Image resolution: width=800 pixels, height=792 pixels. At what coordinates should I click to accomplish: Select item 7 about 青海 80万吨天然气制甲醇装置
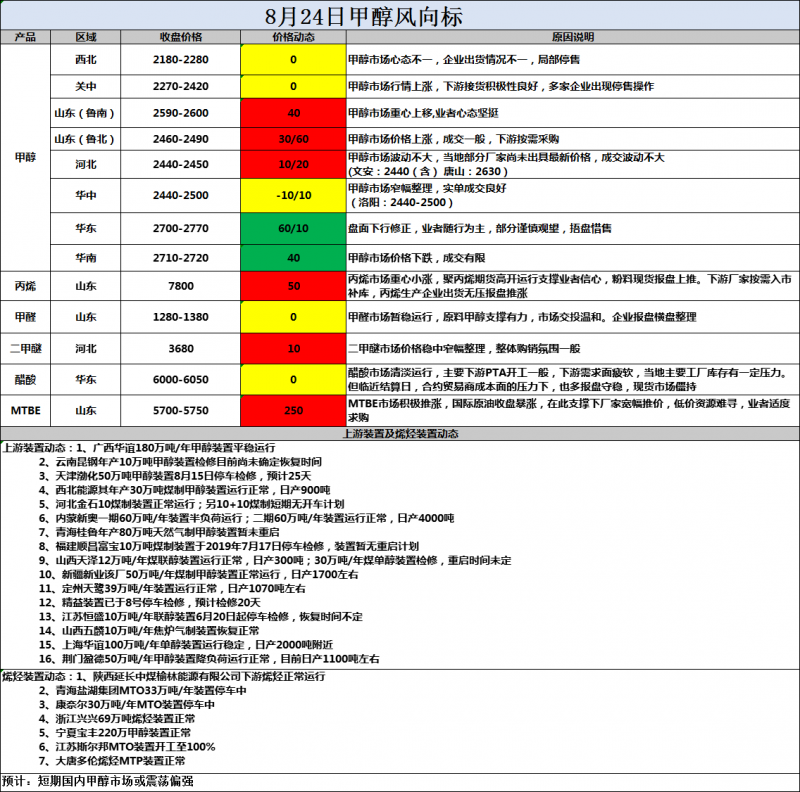coord(159,532)
